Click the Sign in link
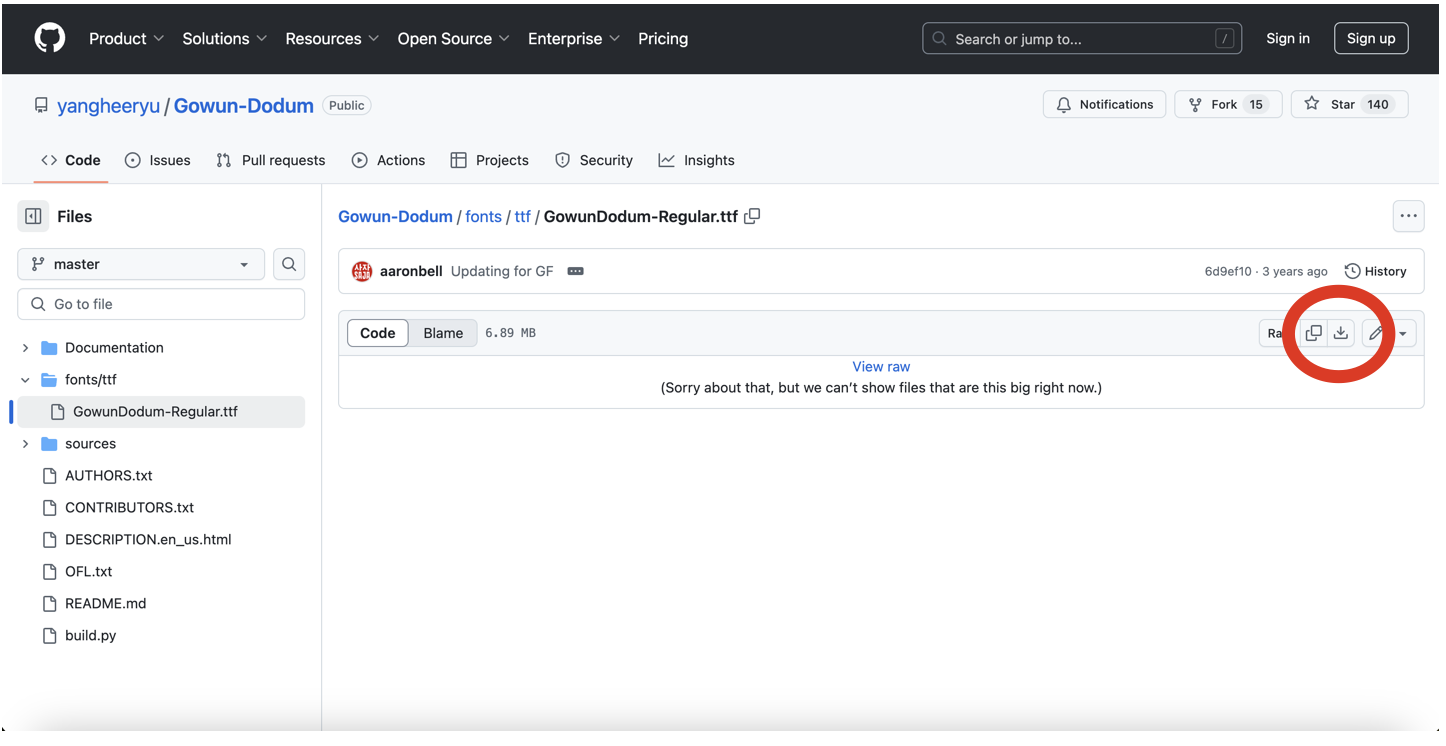The width and height of the screenshot is (1446, 746). coord(1288,39)
